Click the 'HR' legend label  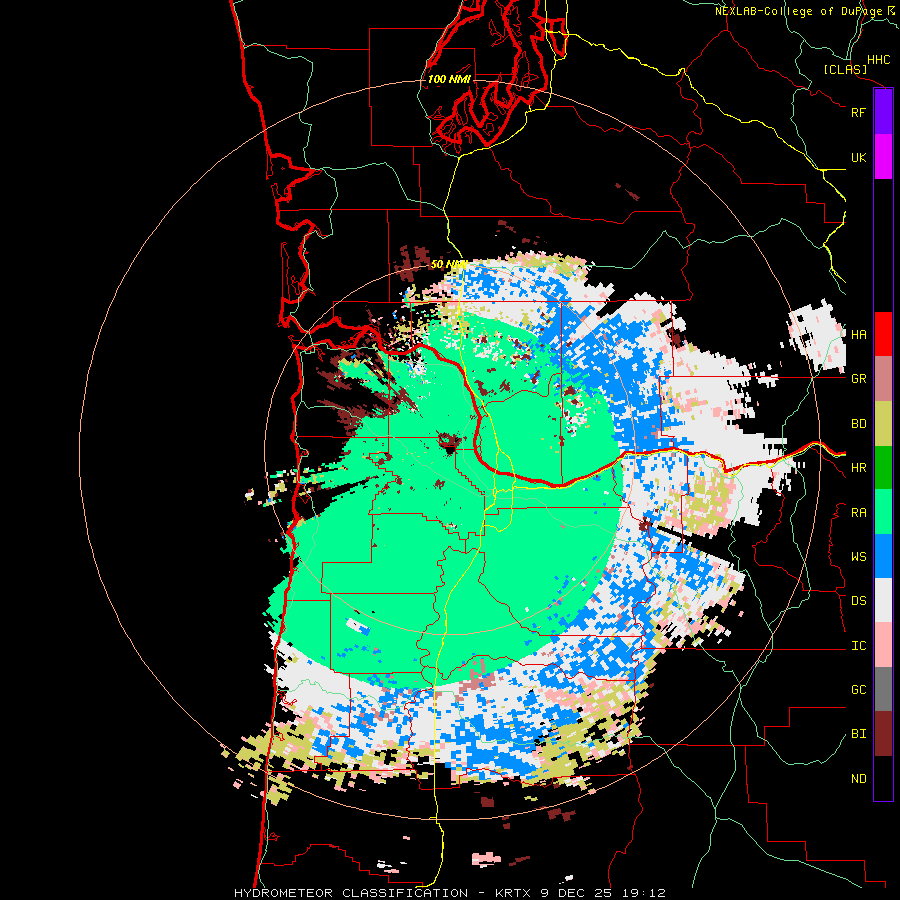858,468
